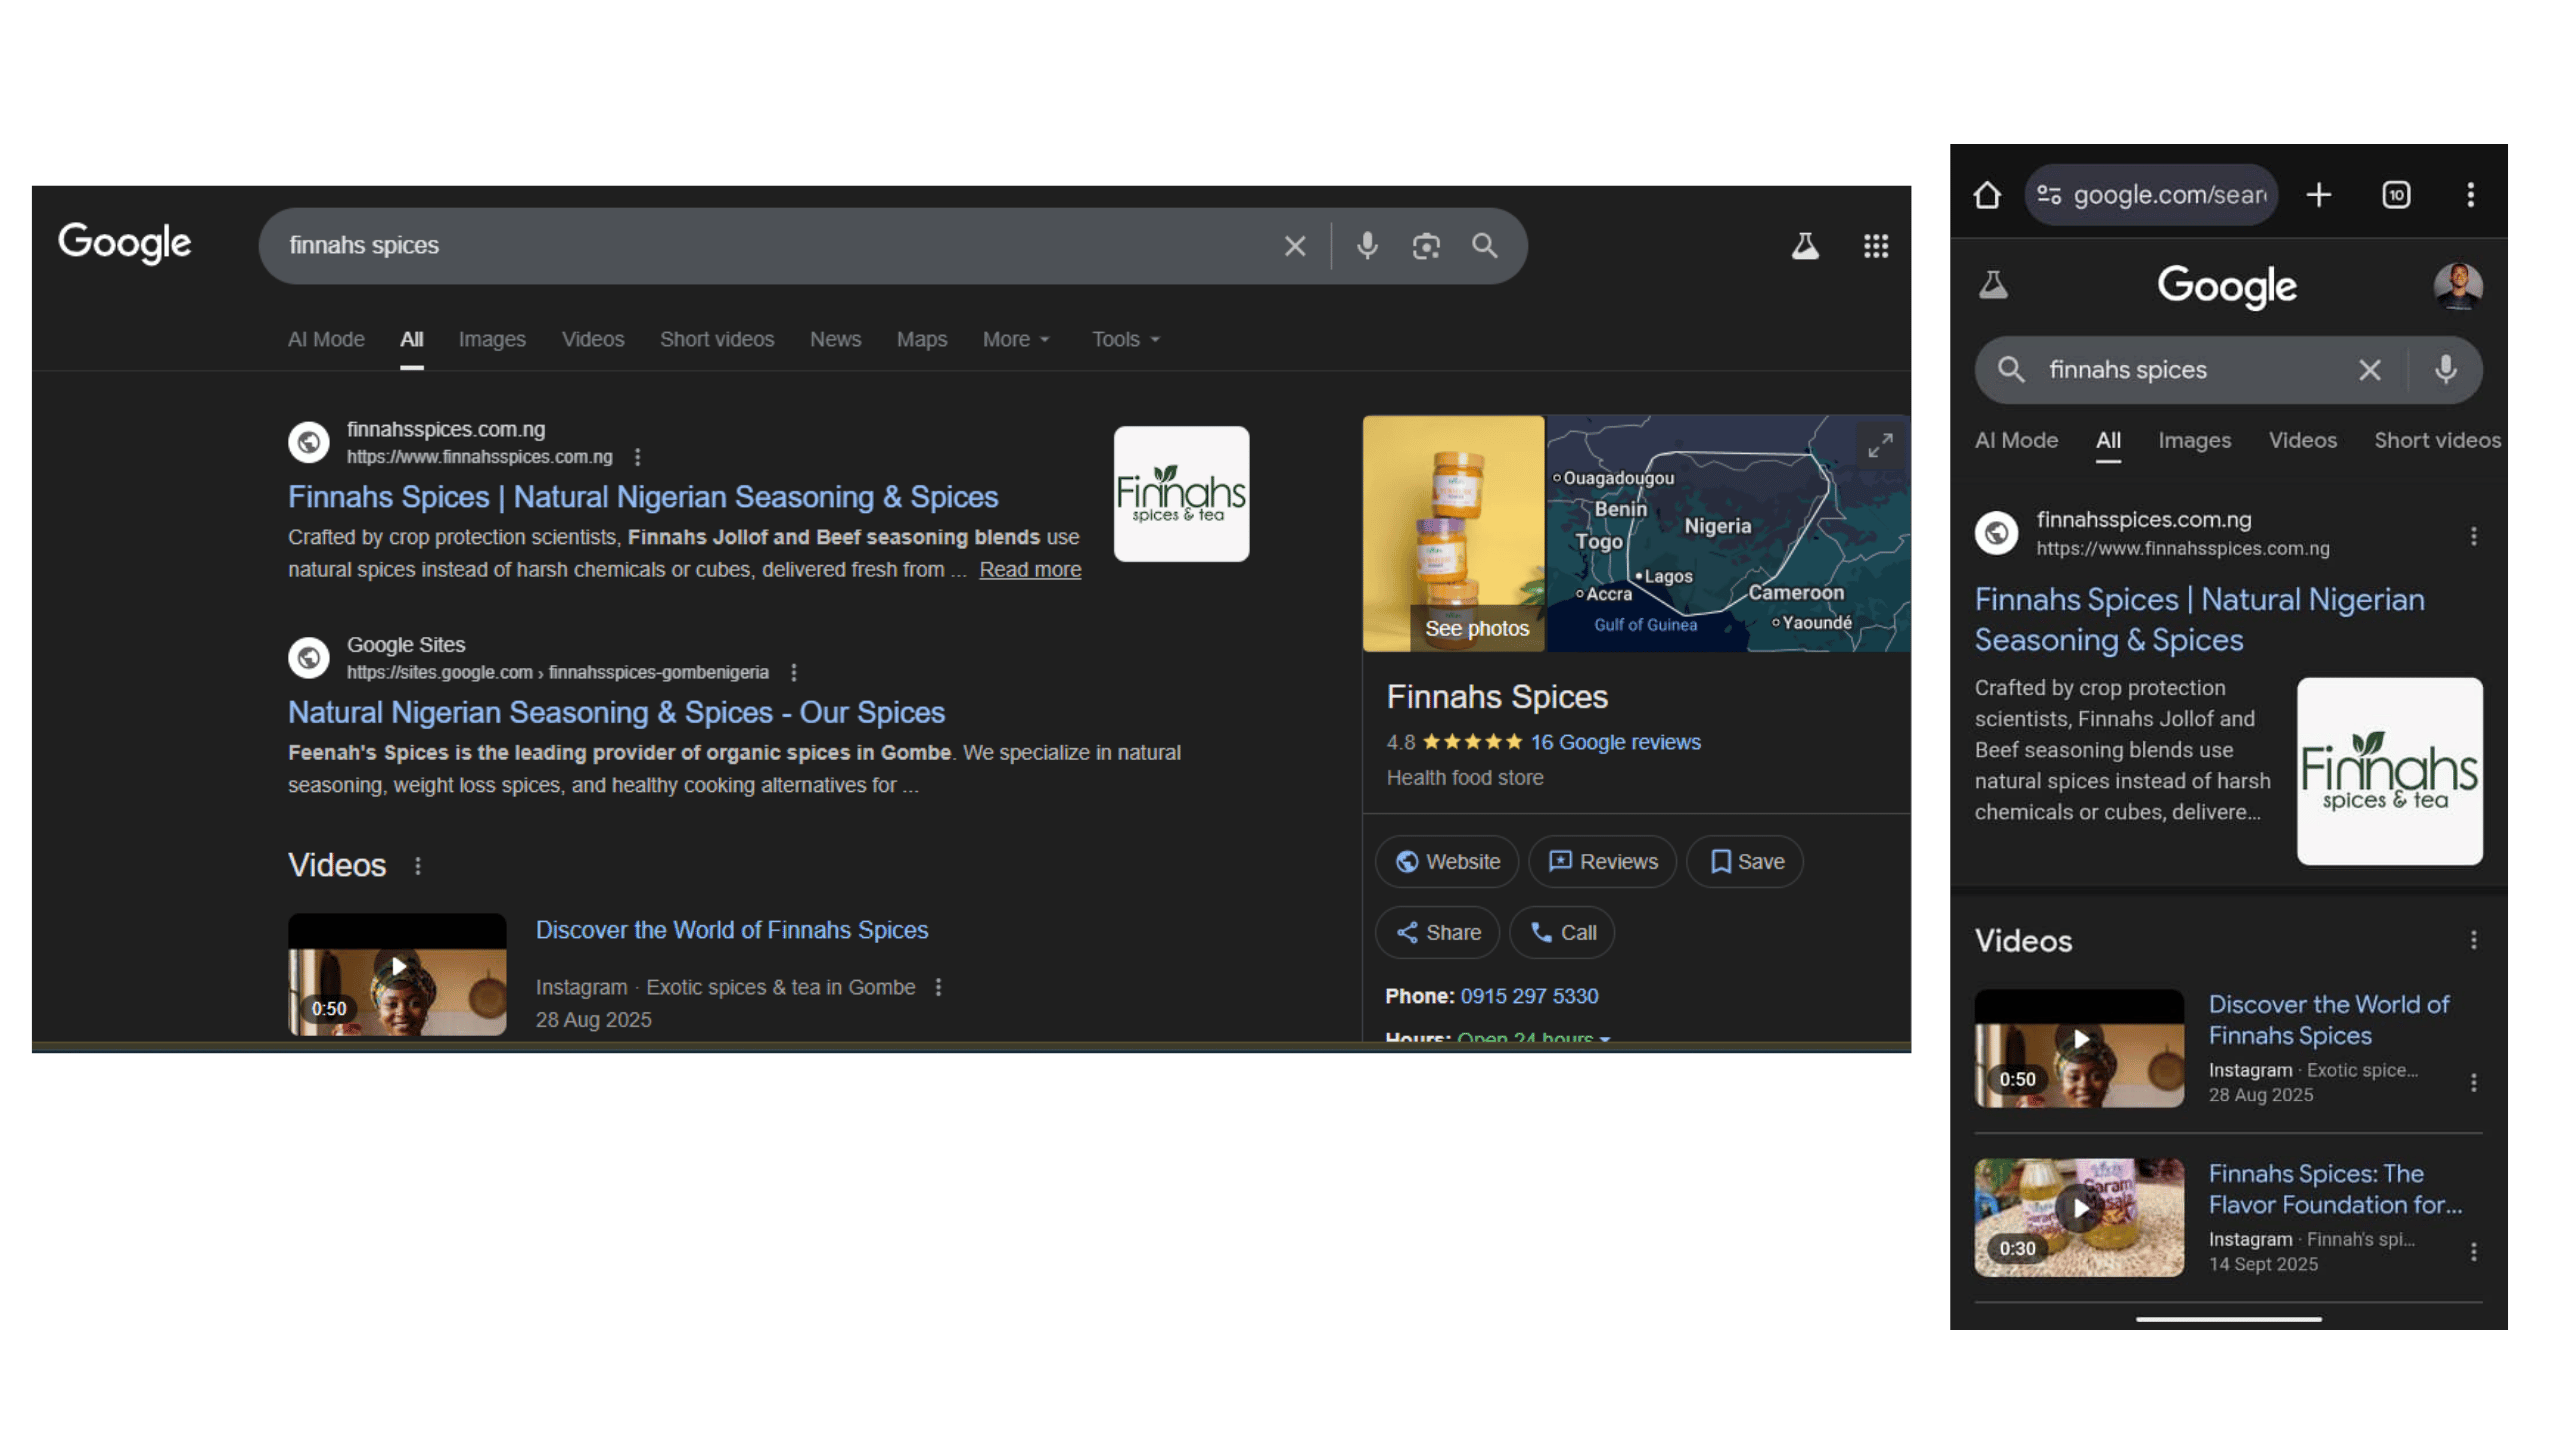Screen dimensions: 2560x1440
Task: Open a new tab with mobile plus icon
Action: [x=2318, y=195]
